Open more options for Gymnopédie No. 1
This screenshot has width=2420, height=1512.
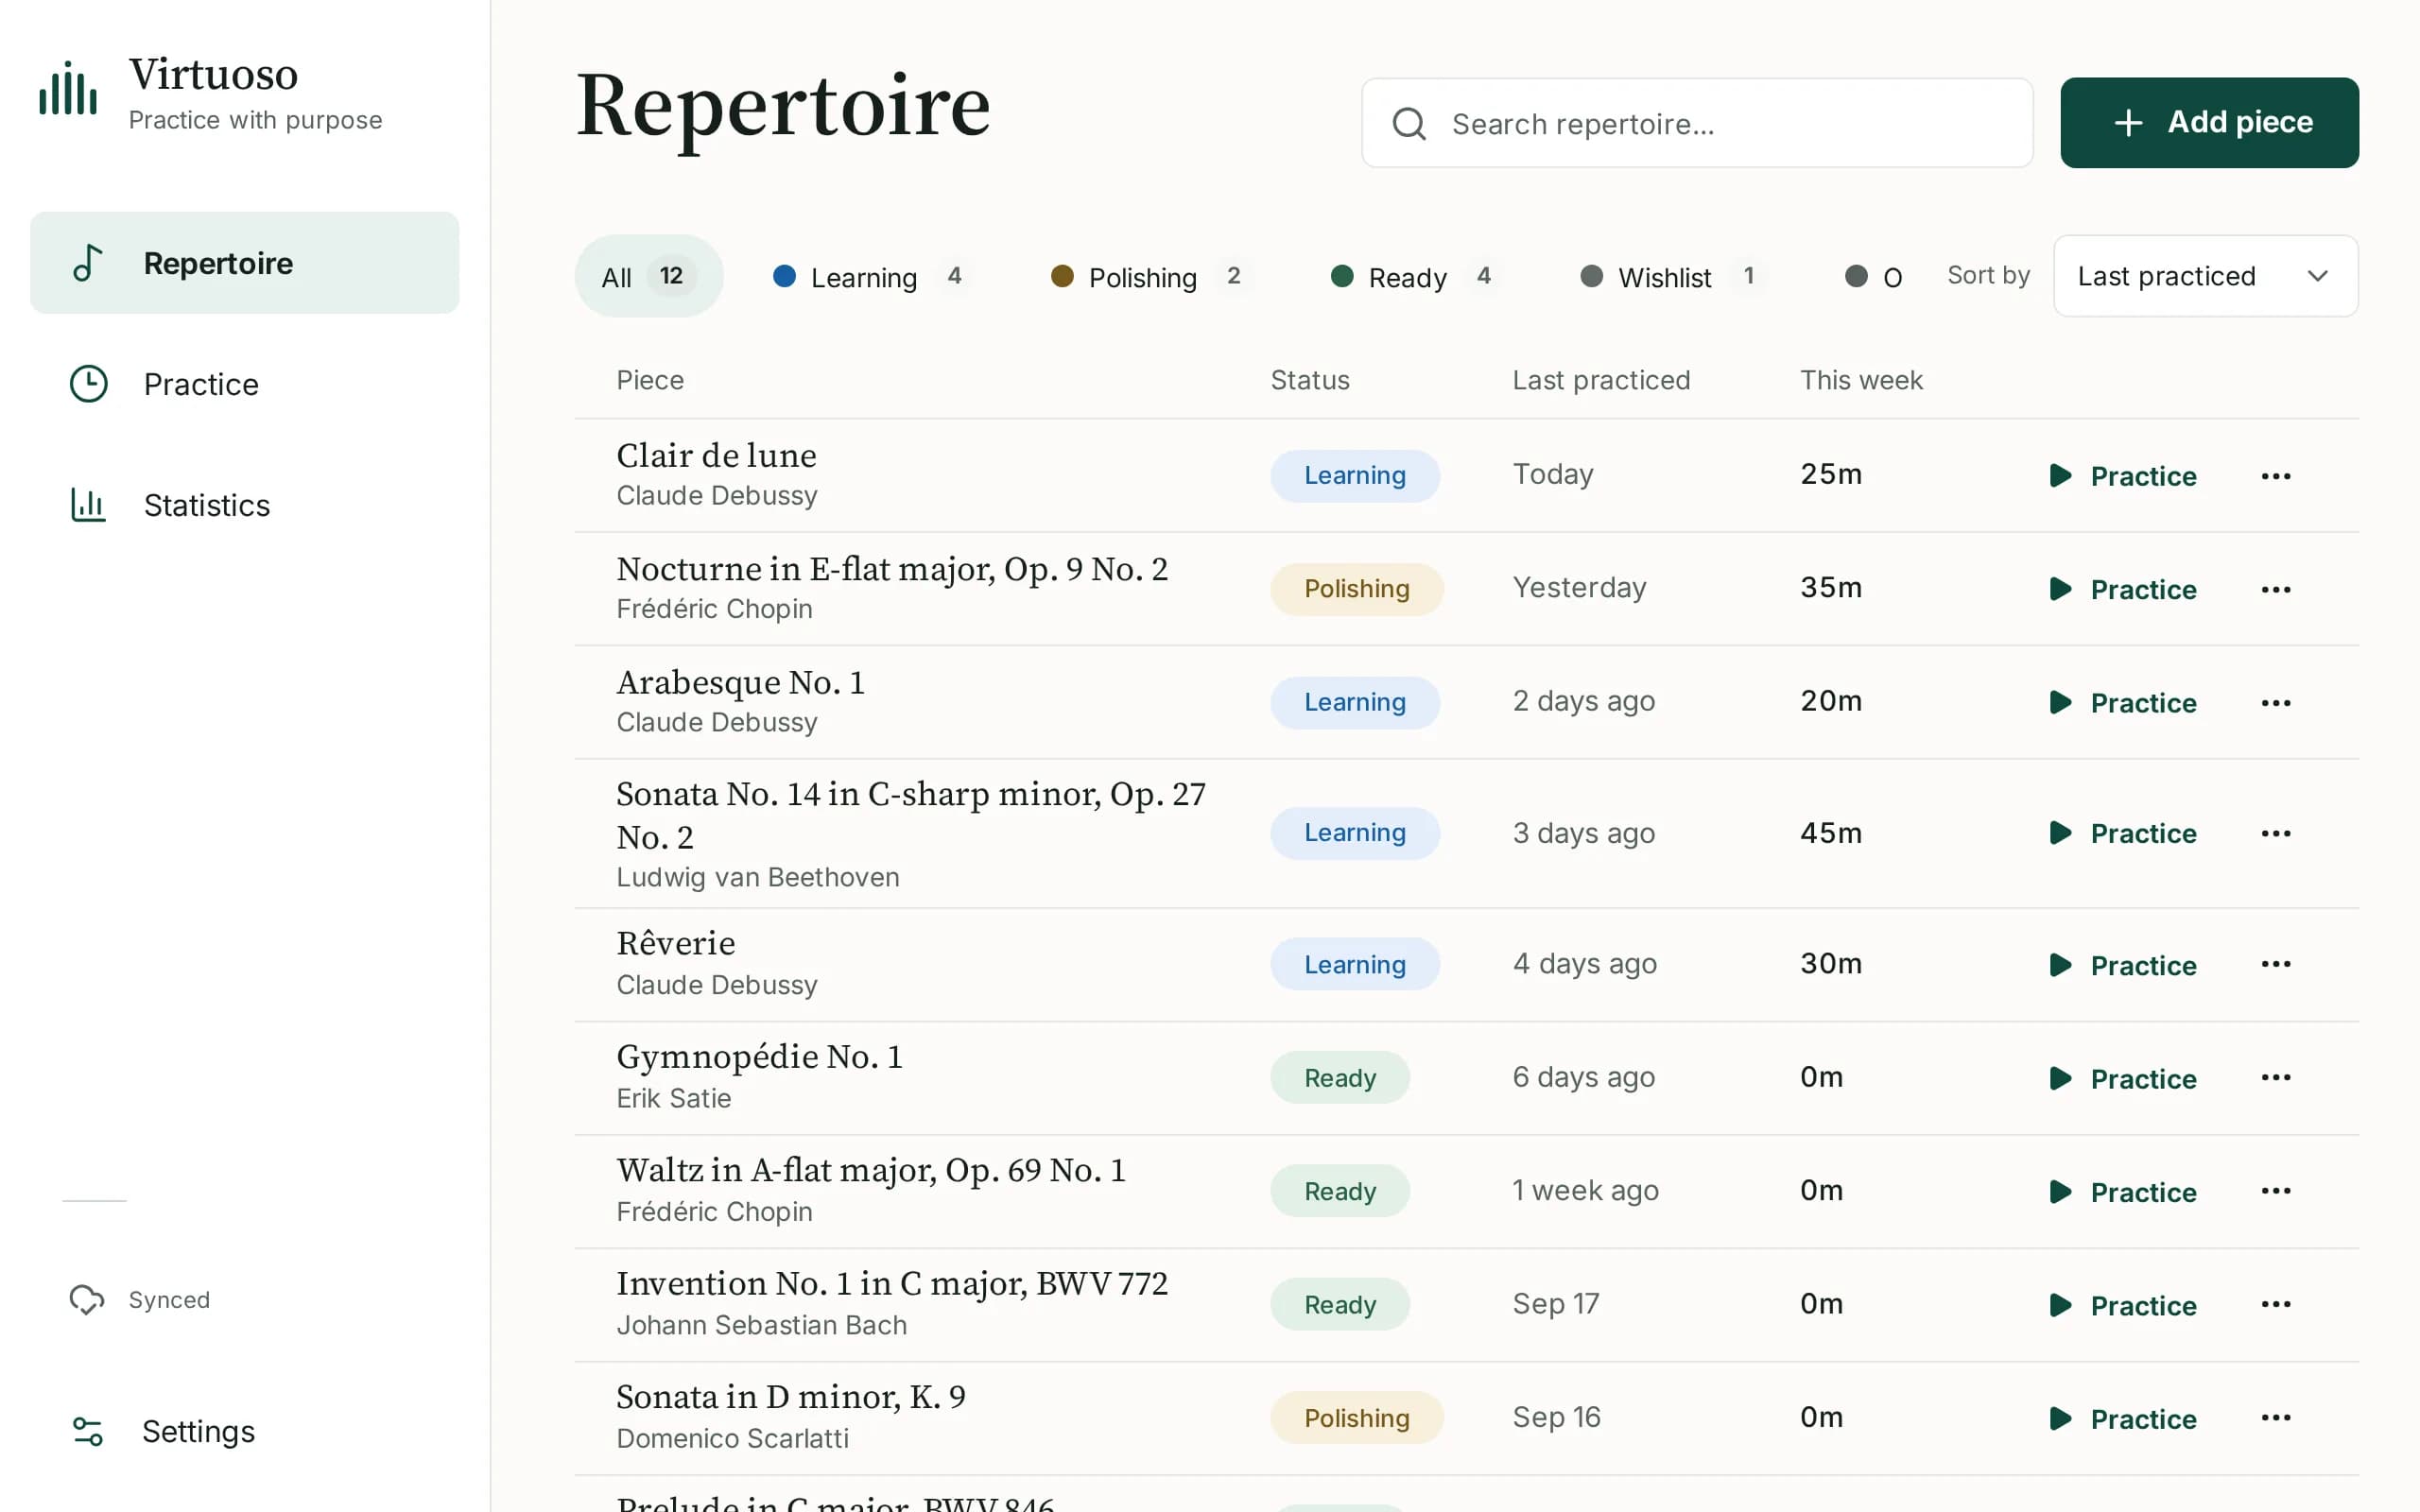point(2276,1077)
